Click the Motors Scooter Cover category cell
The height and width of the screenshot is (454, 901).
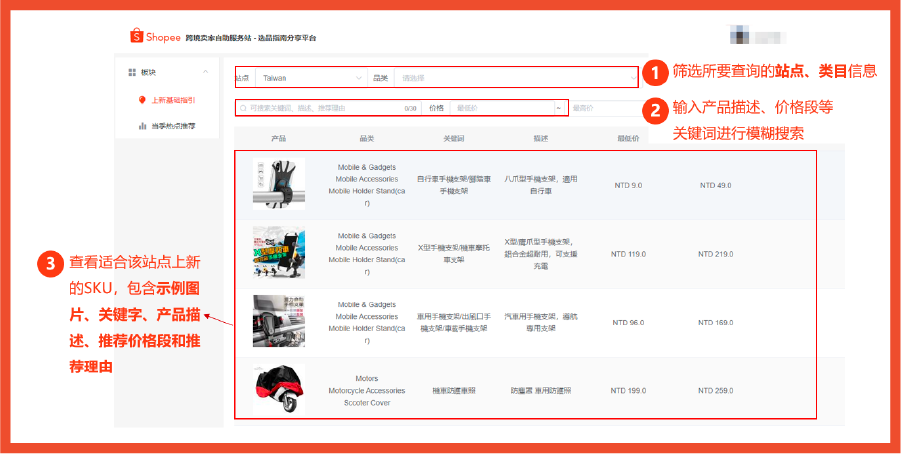(x=367, y=391)
